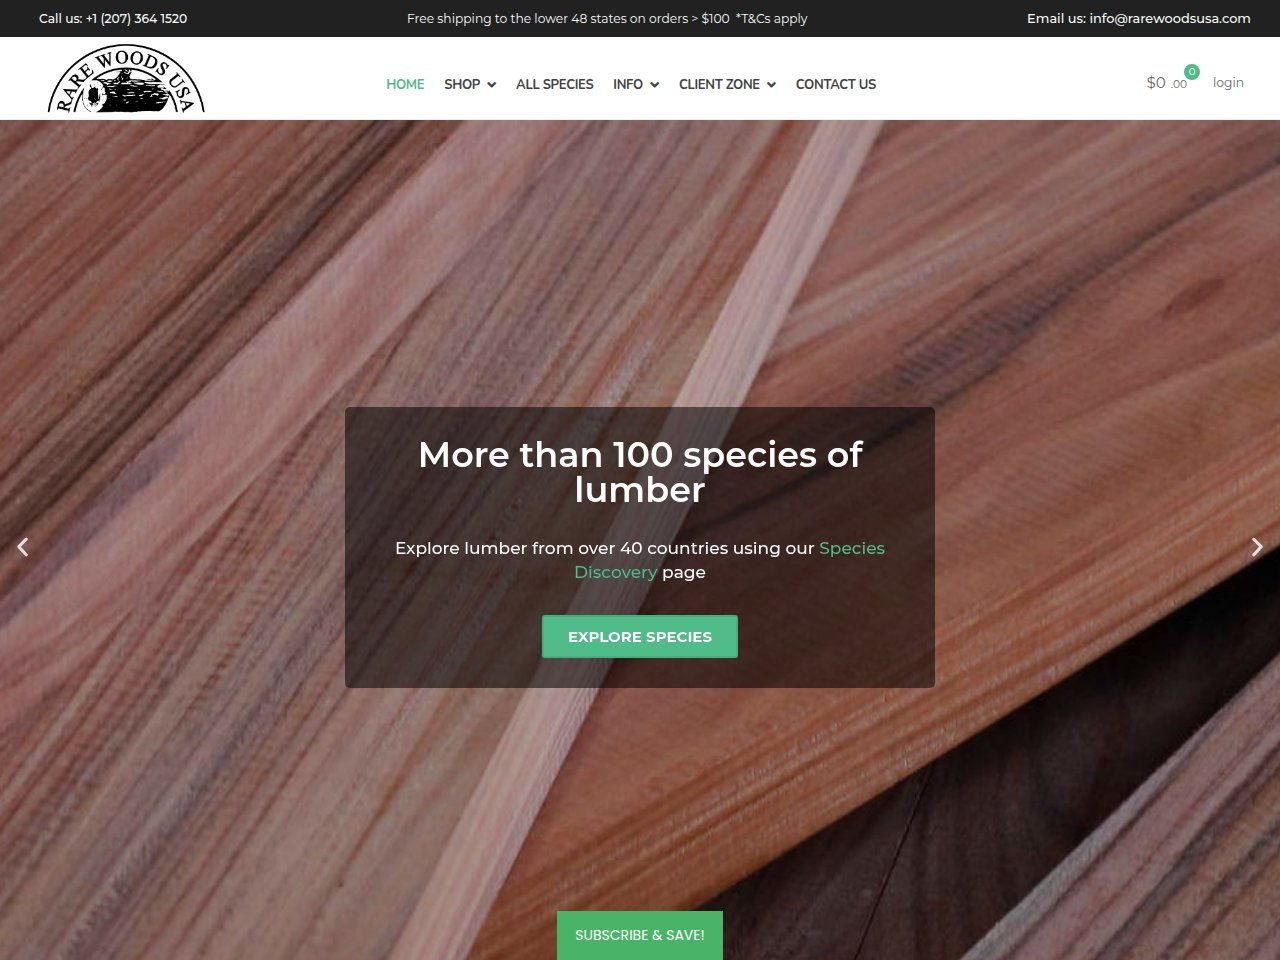Follow the Species Discovery link
Image resolution: width=1280 pixels, height=960 pixels.
click(729, 560)
